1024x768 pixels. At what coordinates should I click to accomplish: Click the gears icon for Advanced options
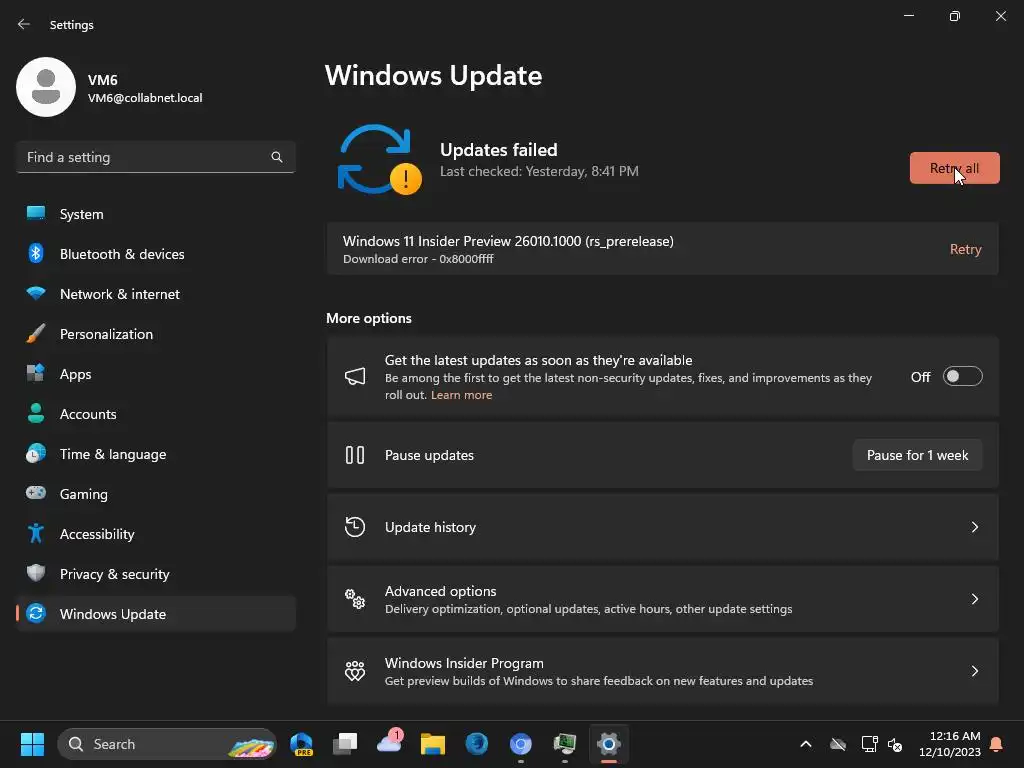[x=355, y=598]
